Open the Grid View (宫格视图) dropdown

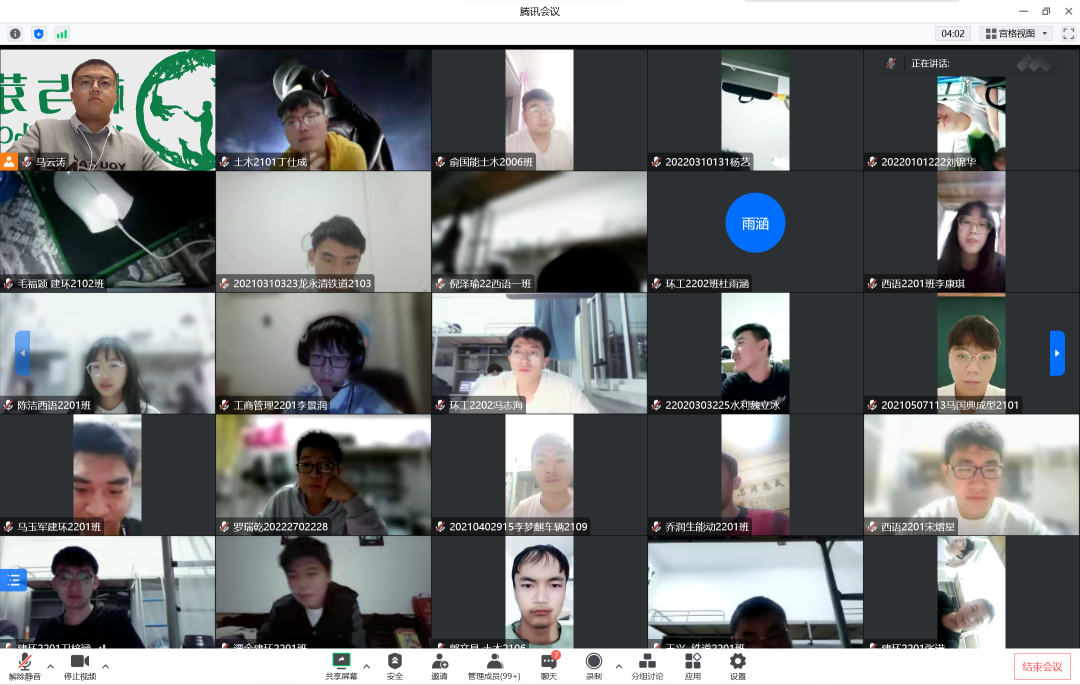1016,33
